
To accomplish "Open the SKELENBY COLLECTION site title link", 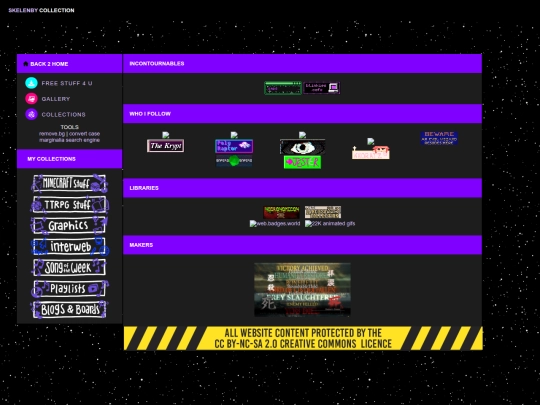I will (x=41, y=10).
